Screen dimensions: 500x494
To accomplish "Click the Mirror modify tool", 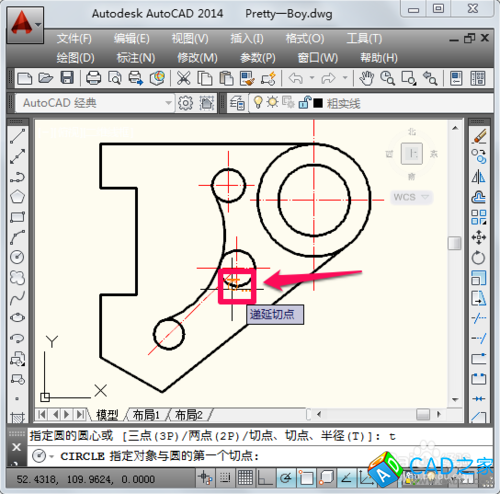I will (x=479, y=177).
